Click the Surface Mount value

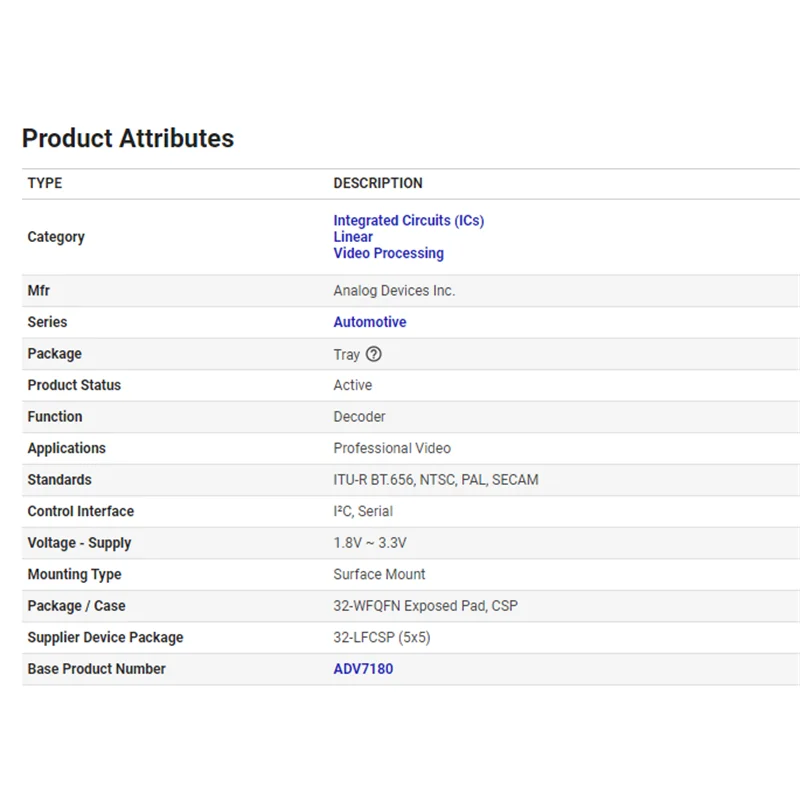pos(379,574)
